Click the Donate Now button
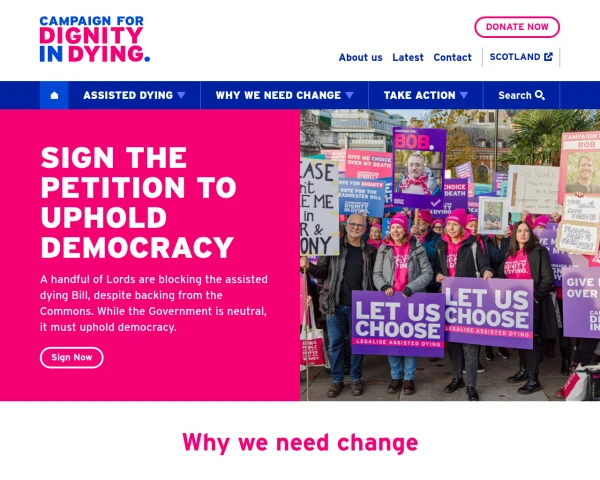The height and width of the screenshot is (480, 600). tap(517, 27)
